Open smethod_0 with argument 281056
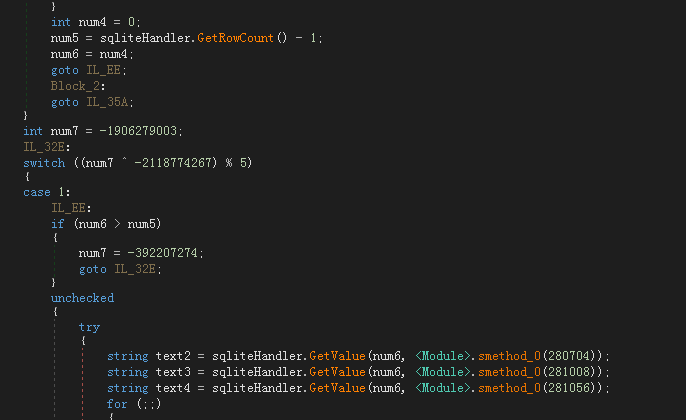686x420 pixels. click(x=509, y=388)
